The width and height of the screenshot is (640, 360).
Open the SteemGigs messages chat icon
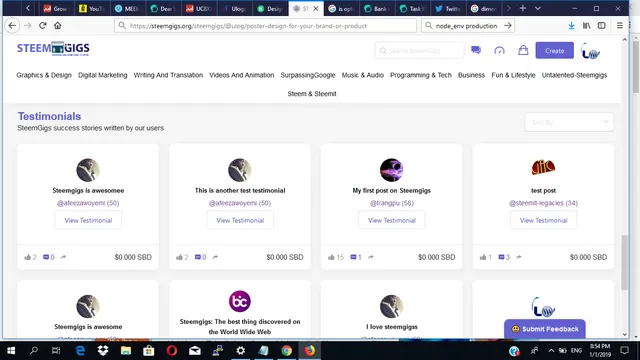(x=476, y=50)
